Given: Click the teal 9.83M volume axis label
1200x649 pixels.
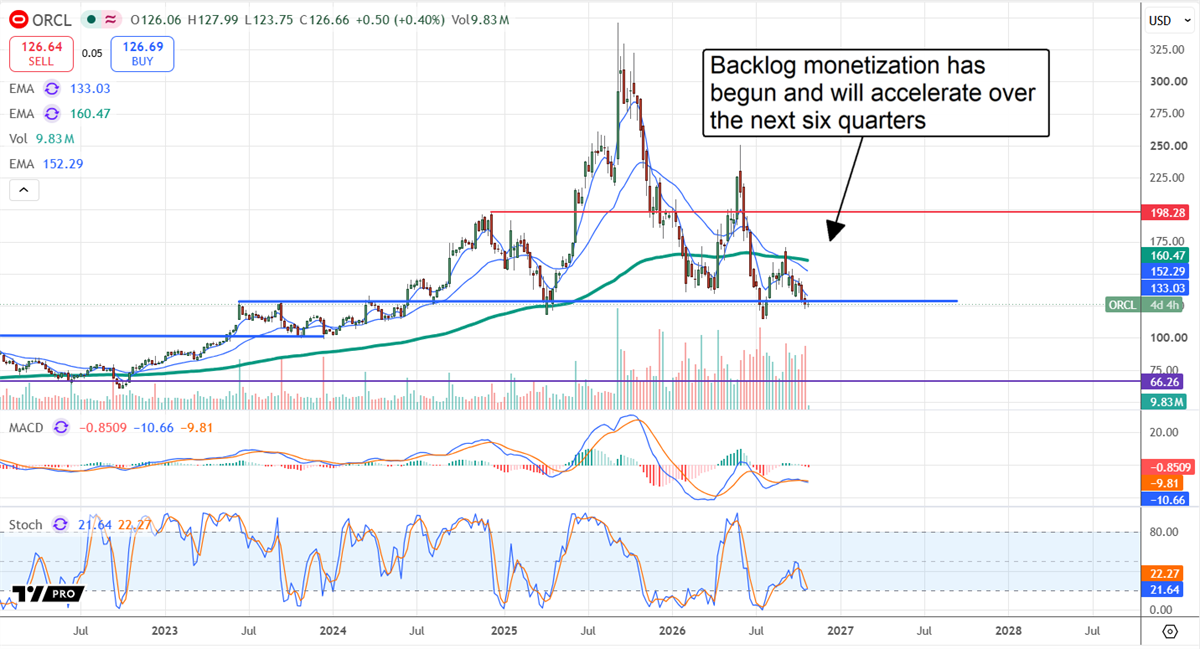Looking at the screenshot, I should (1165, 402).
